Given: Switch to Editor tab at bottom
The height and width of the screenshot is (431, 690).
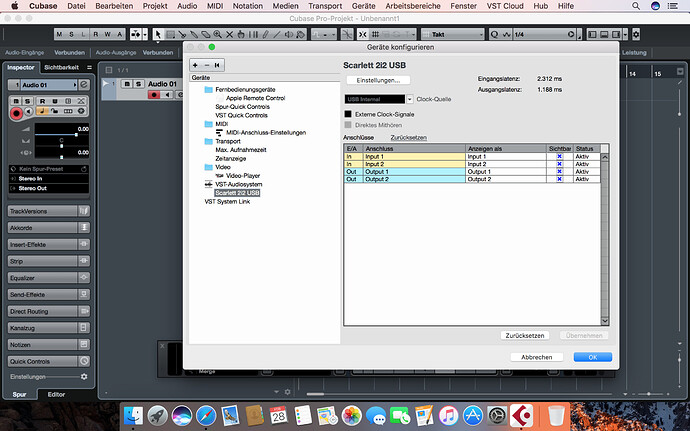Looking at the screenshot, I should pyautogui.click(x=56, y=394).
